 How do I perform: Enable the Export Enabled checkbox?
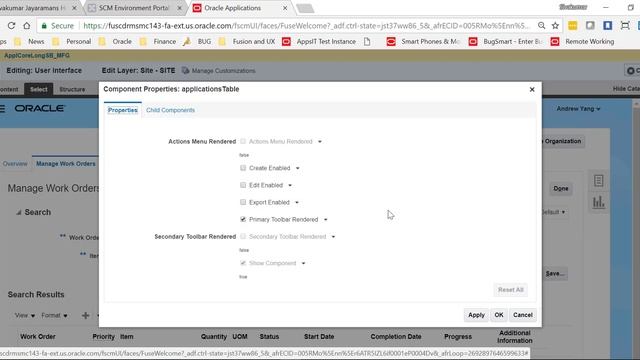tap(243, 202)
